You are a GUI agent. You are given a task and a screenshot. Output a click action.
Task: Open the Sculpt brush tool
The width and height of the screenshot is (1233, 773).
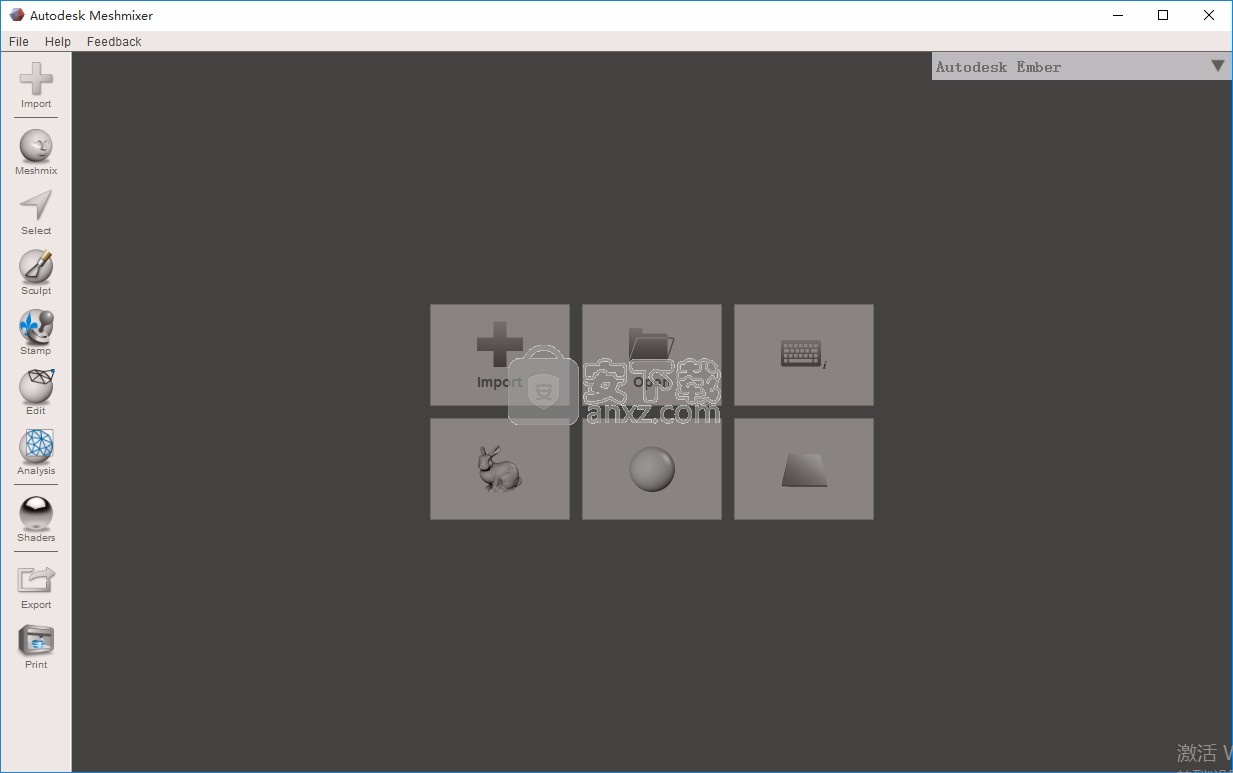(36, 272)
